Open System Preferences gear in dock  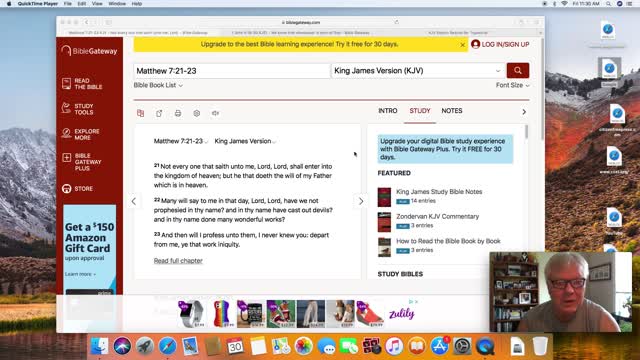click(462, 347)
